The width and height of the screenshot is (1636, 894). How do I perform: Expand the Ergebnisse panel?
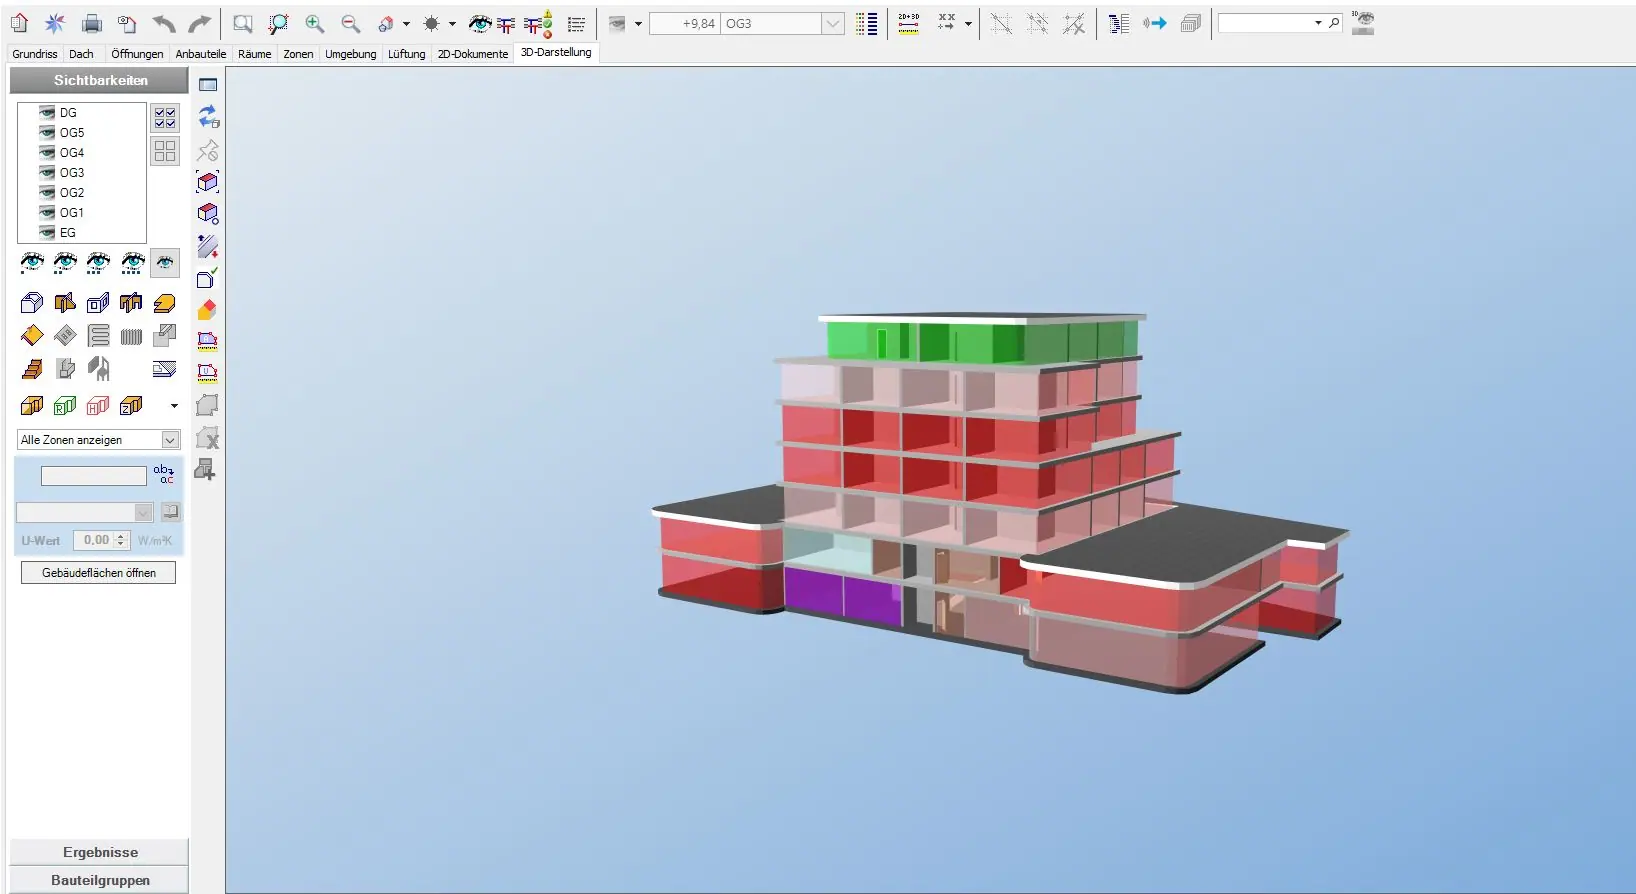pos(100,852)
